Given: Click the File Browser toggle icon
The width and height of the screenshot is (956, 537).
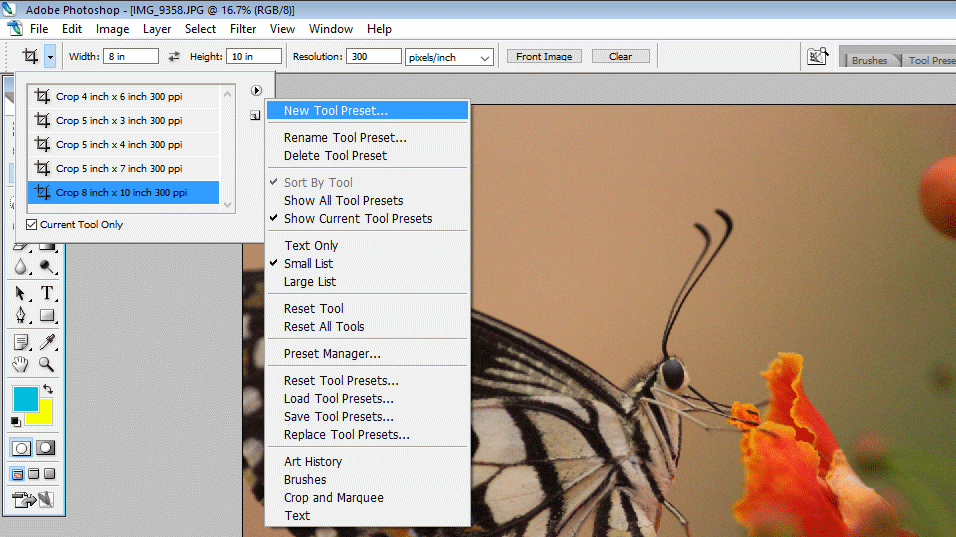Looking at the screenshot, I should [x=817, y=57].
